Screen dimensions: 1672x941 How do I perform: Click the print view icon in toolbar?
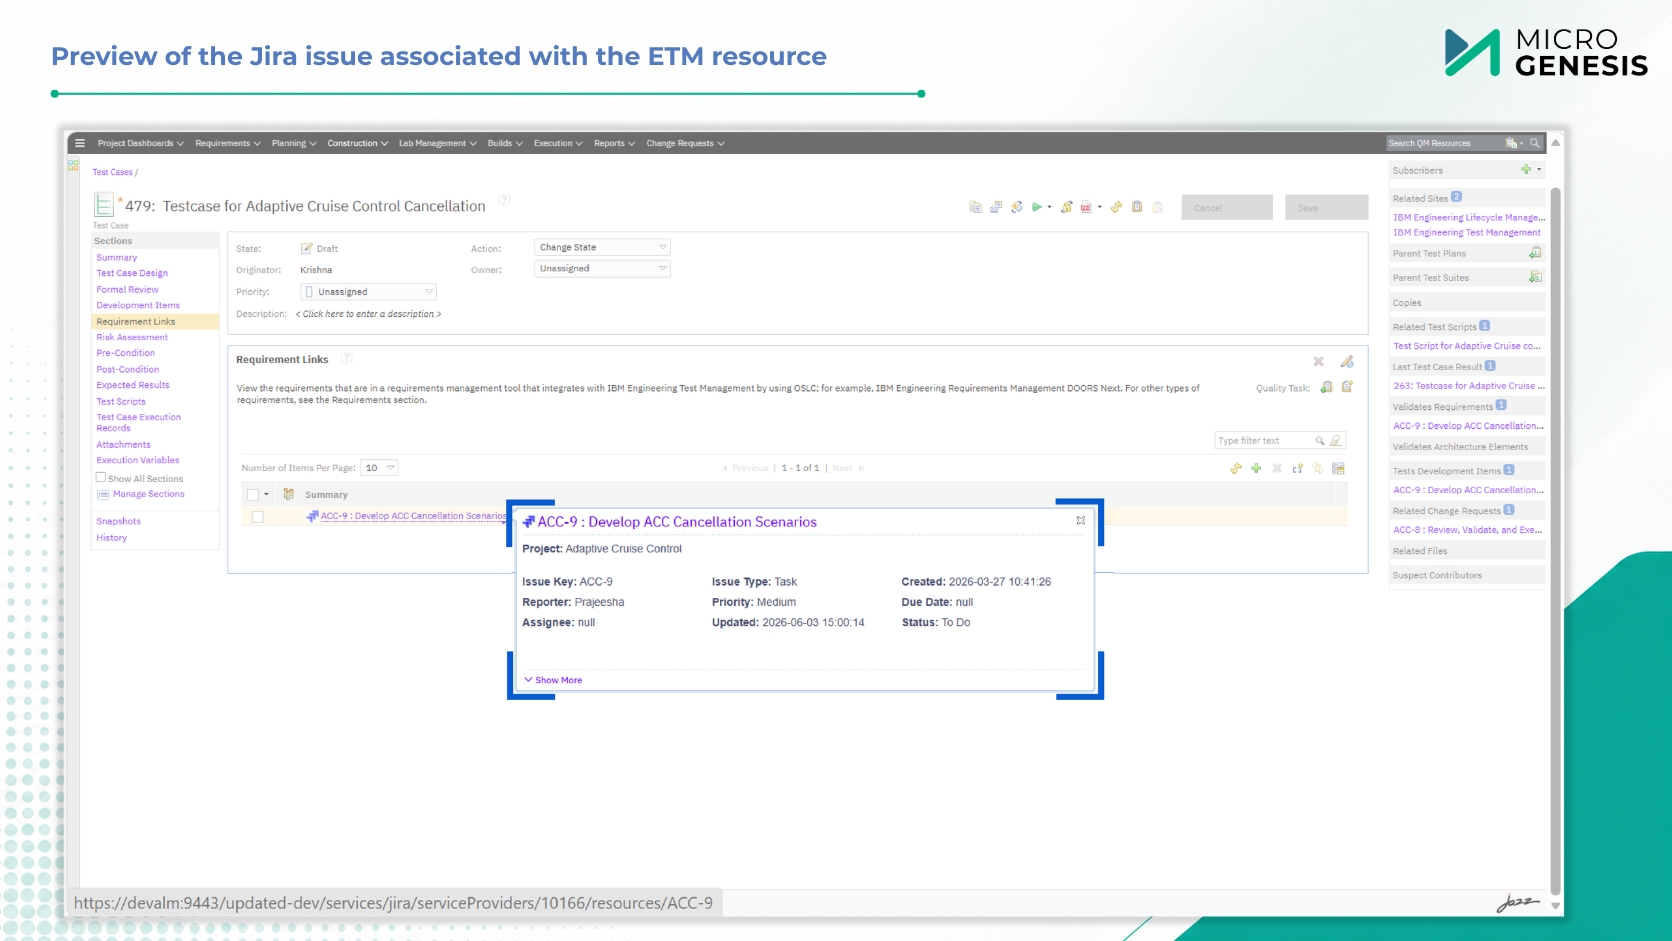(x=996, y=207)
